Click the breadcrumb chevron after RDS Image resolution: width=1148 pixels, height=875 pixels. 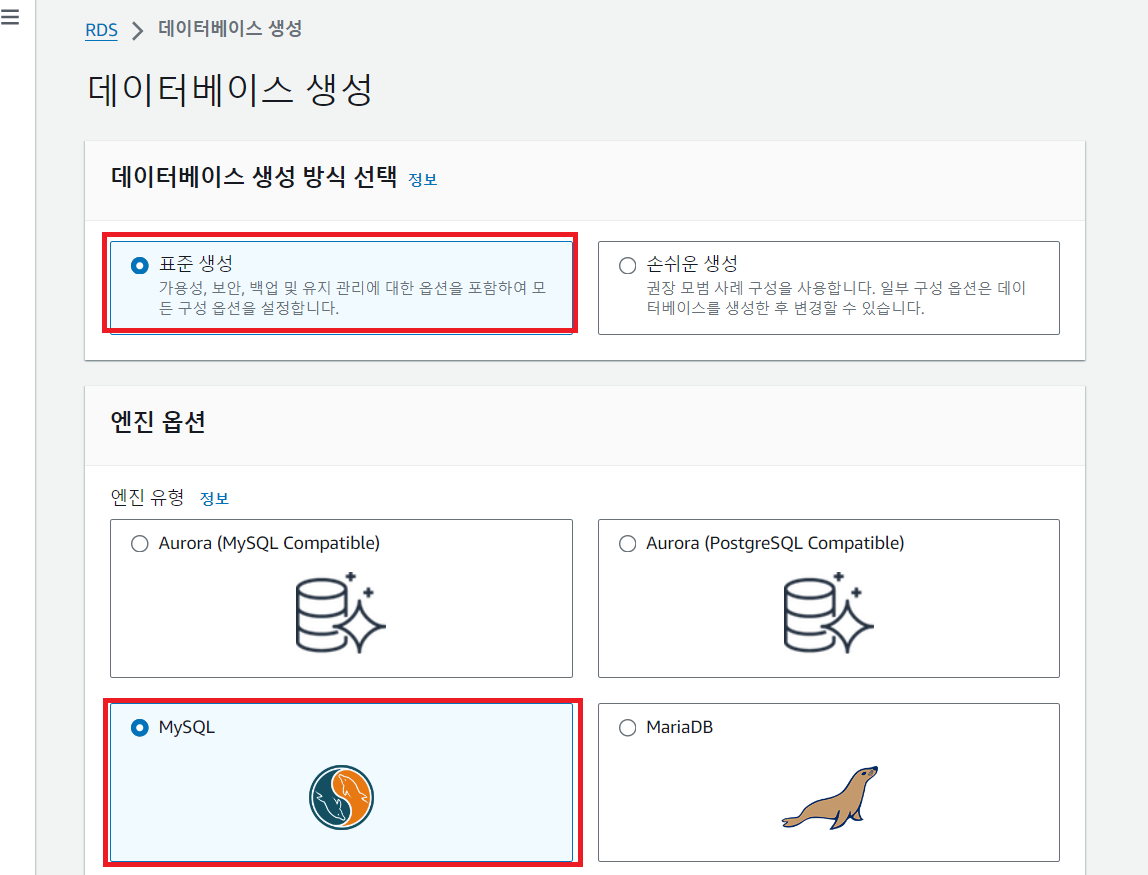137,31
